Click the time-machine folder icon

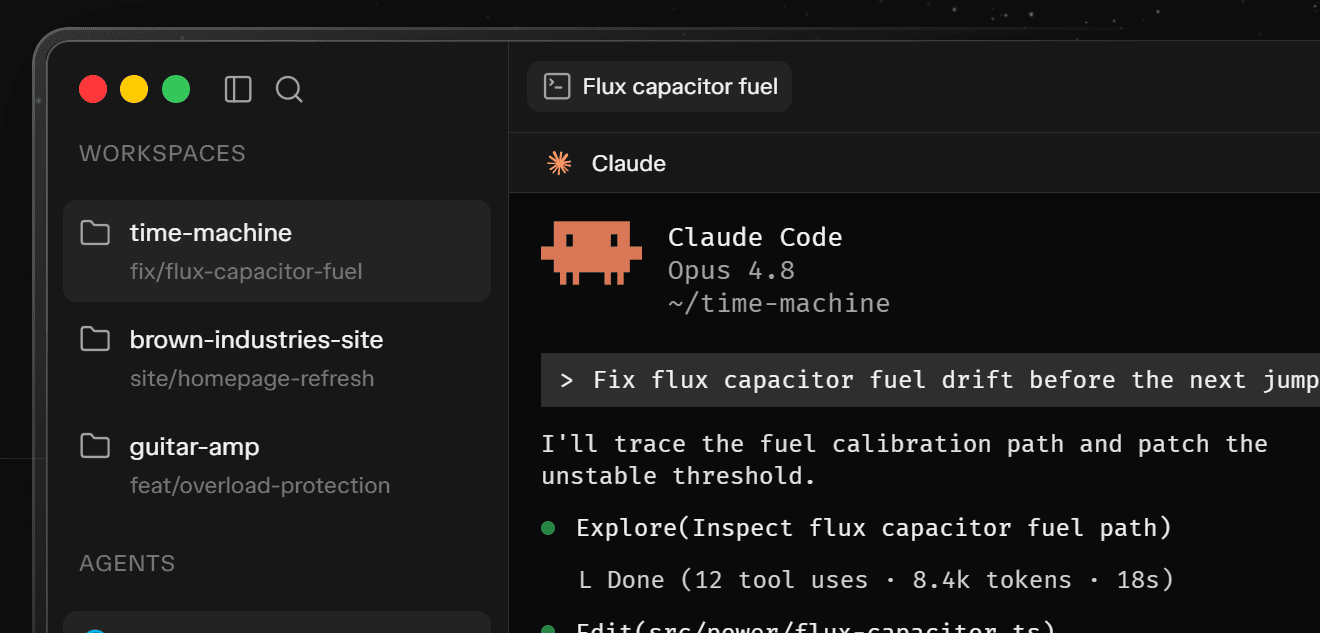coord(95,233)
